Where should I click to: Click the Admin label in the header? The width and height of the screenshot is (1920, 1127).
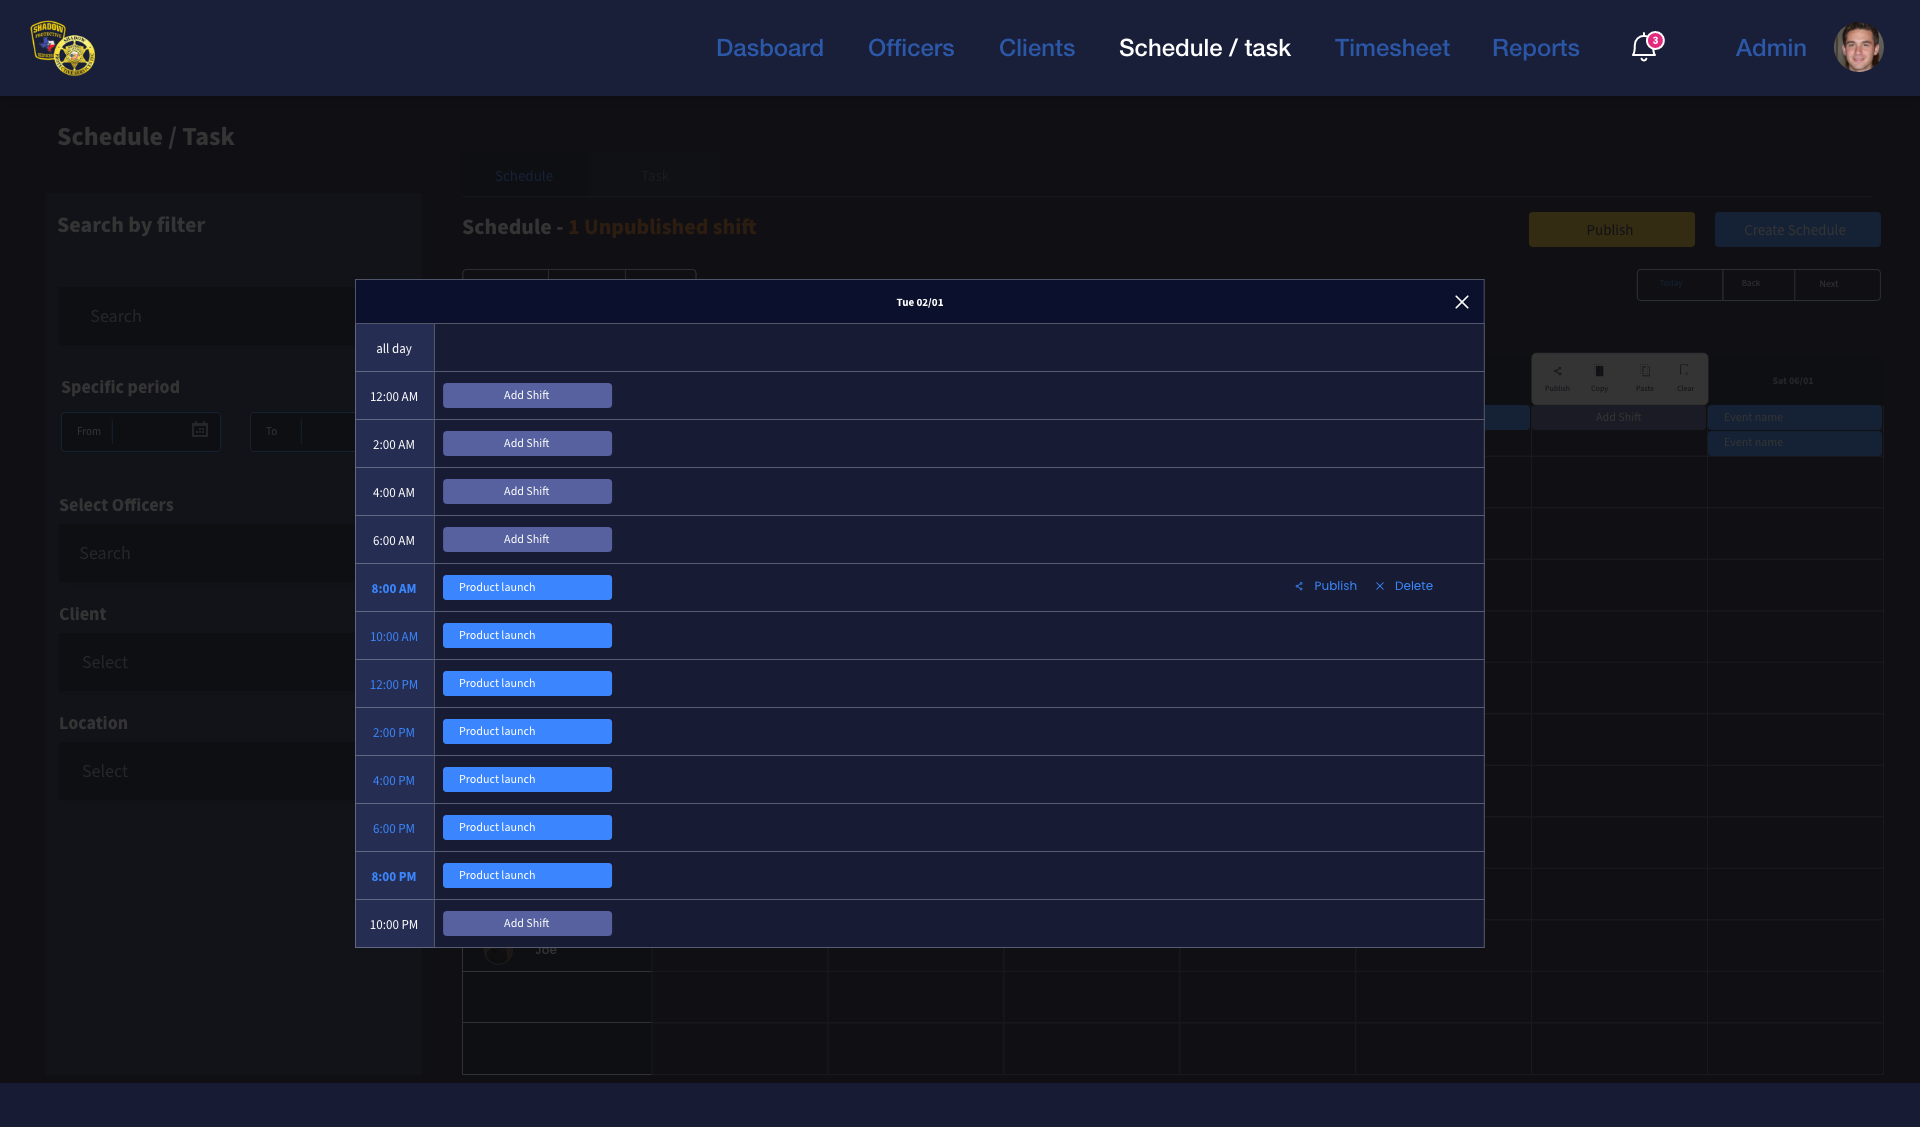[1770, 48]
